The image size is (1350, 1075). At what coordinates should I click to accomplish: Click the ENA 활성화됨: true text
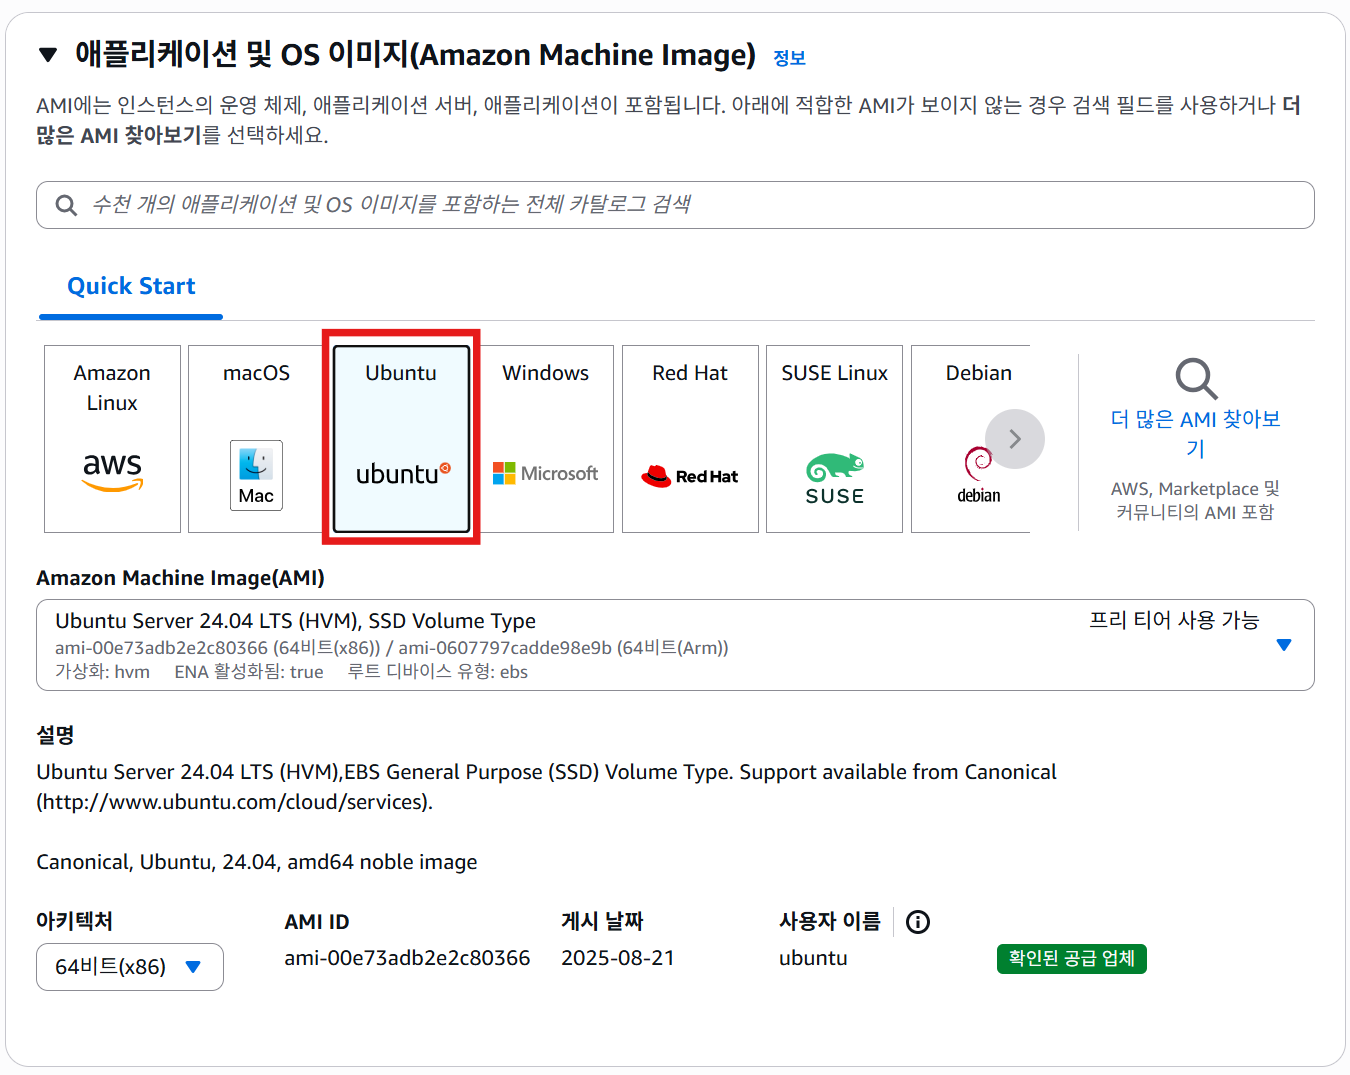tap(249, 672)
